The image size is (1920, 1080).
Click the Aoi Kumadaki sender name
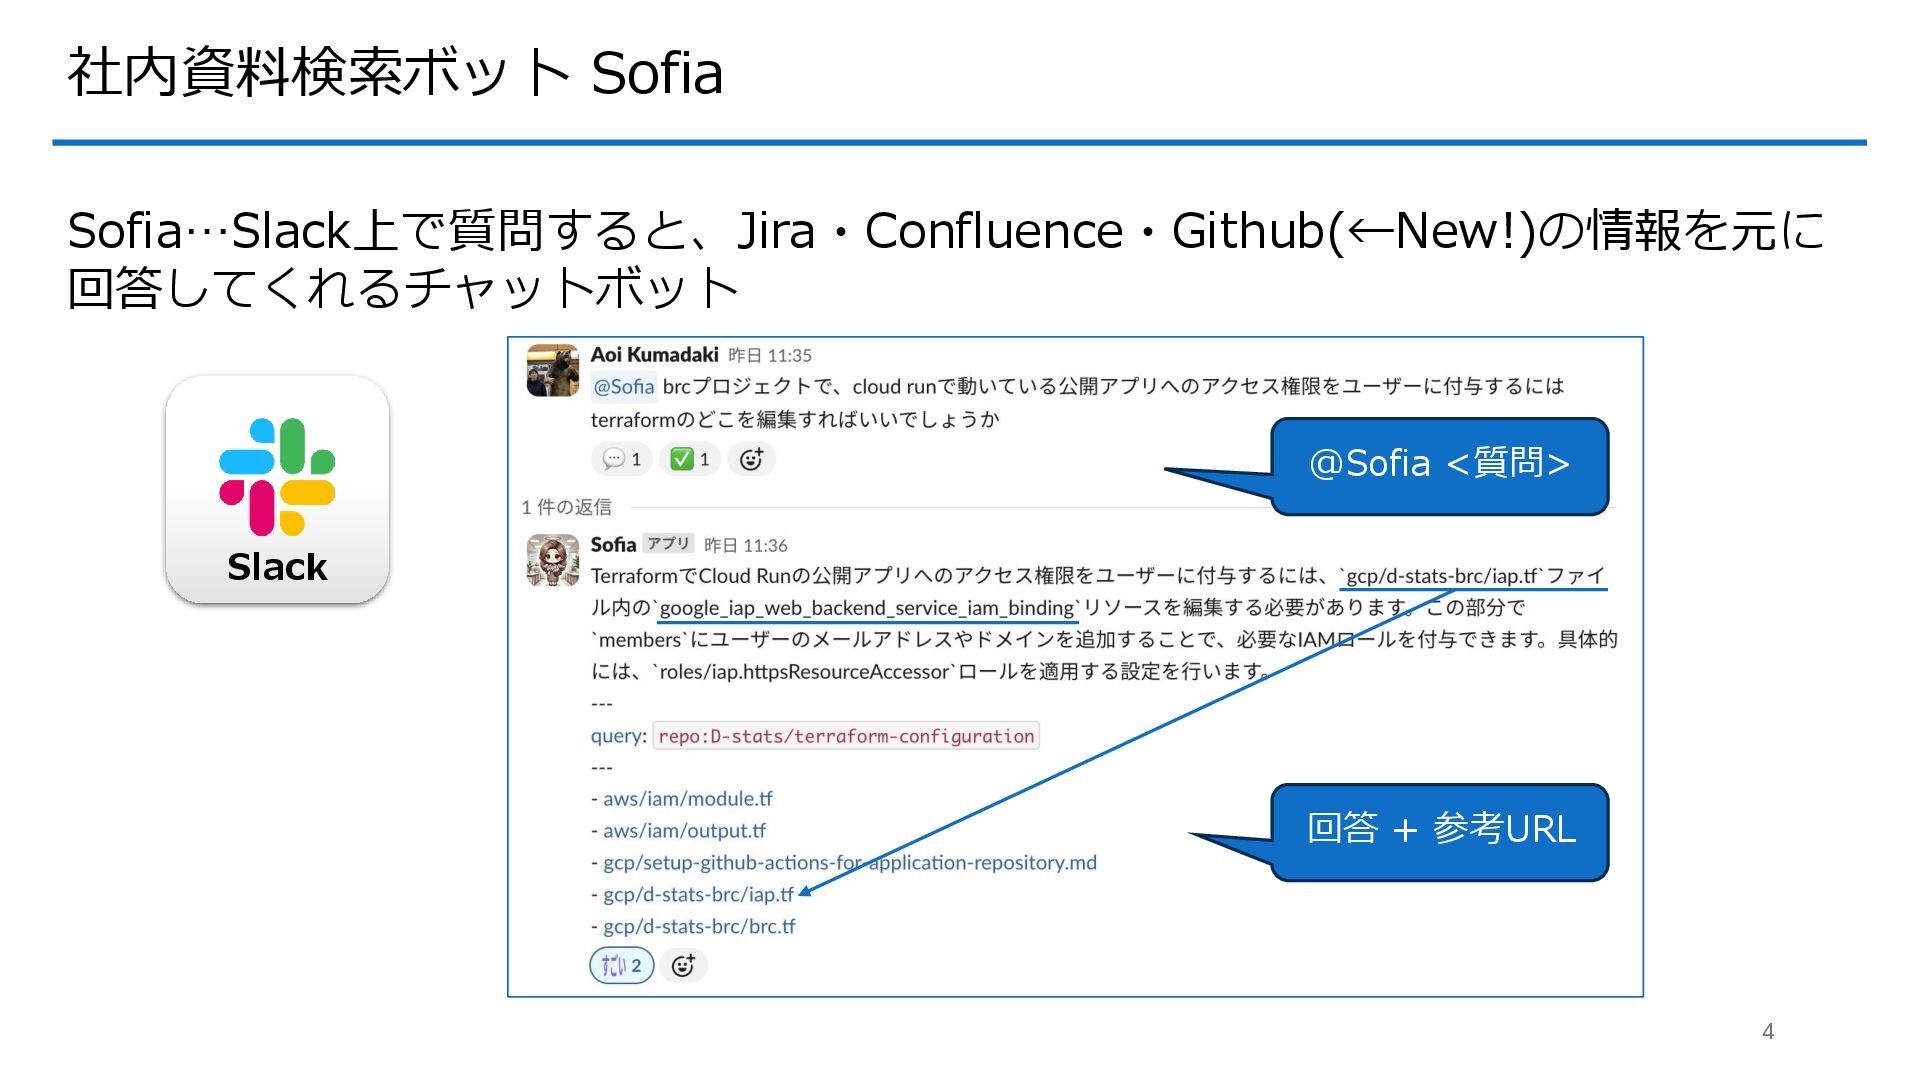point(654,355)
